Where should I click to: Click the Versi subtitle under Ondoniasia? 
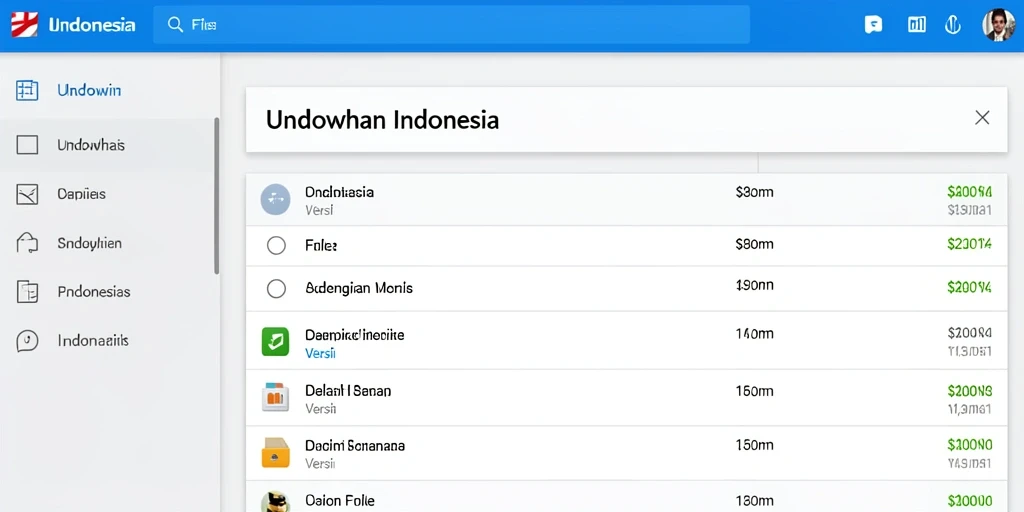(x=319, y=210)
